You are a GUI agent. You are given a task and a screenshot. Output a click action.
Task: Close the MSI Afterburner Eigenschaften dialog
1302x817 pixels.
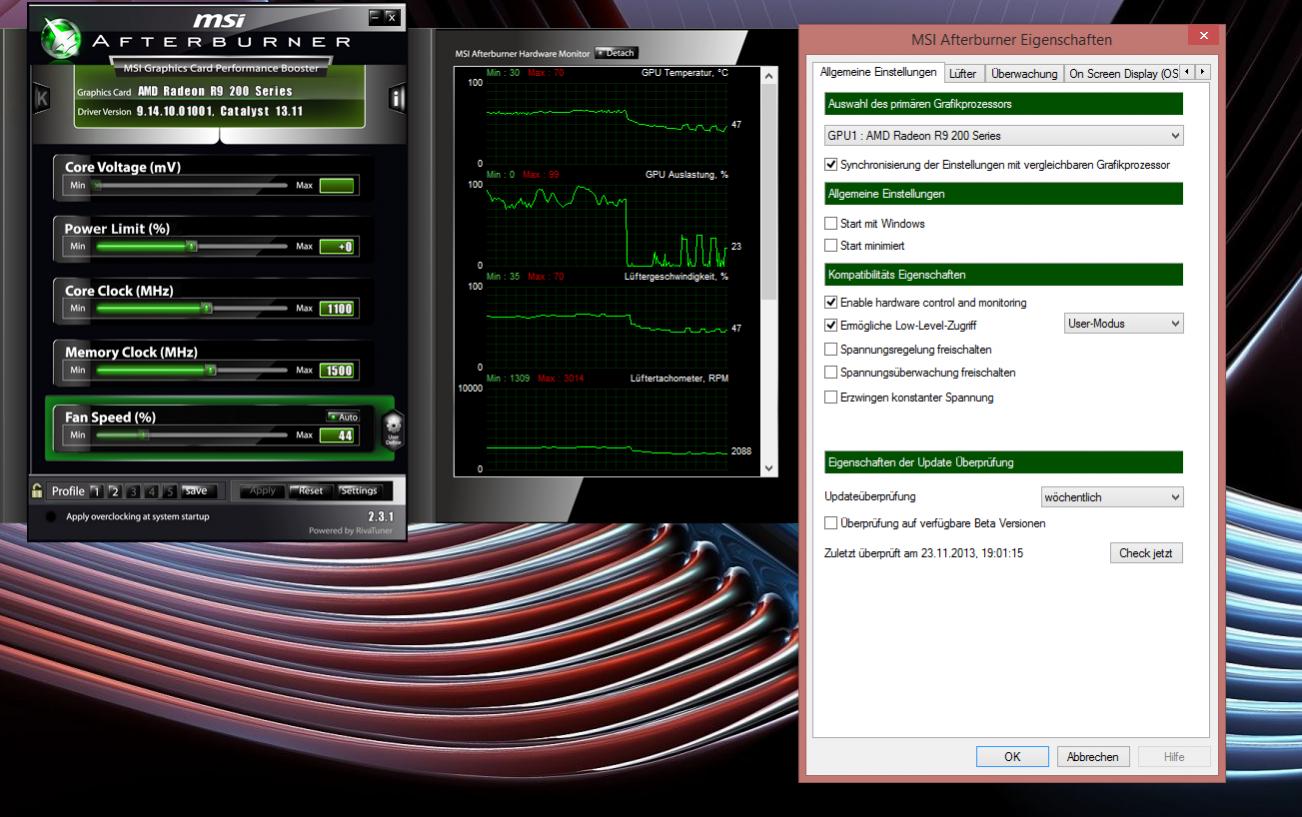(1203, 37)
